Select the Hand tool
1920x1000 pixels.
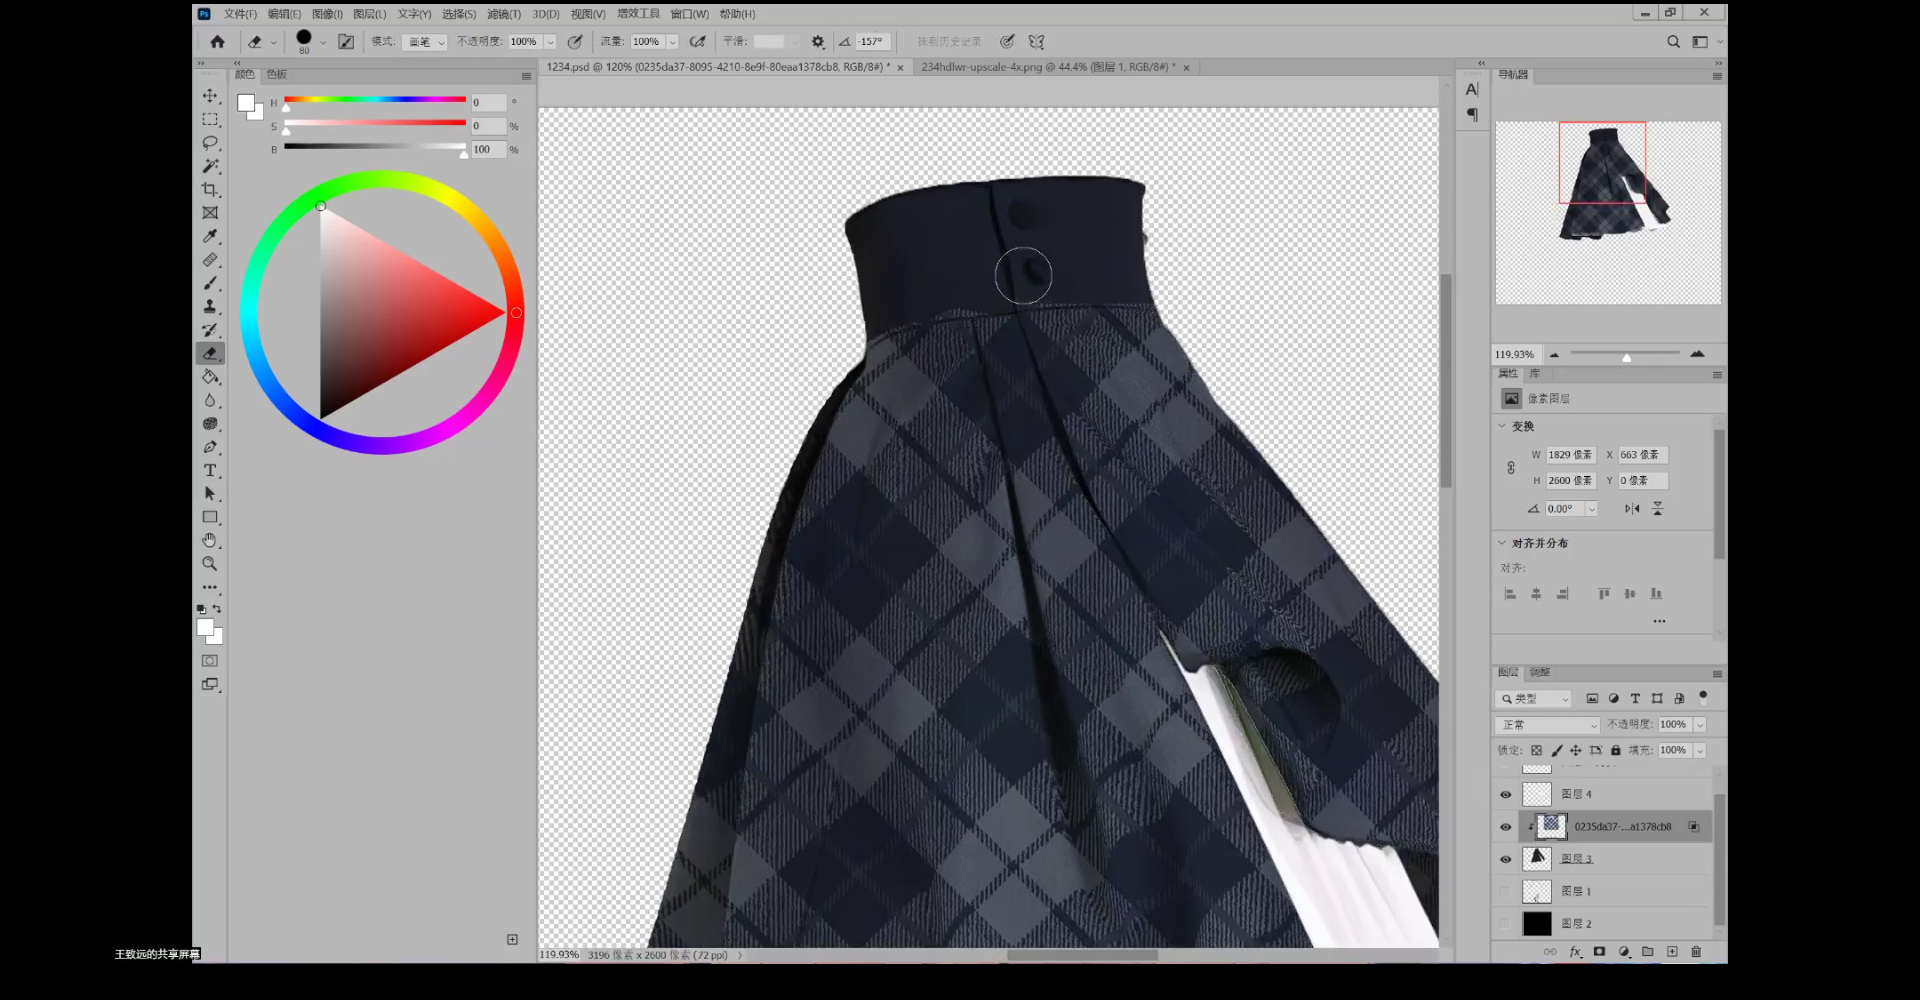[210, 541]
